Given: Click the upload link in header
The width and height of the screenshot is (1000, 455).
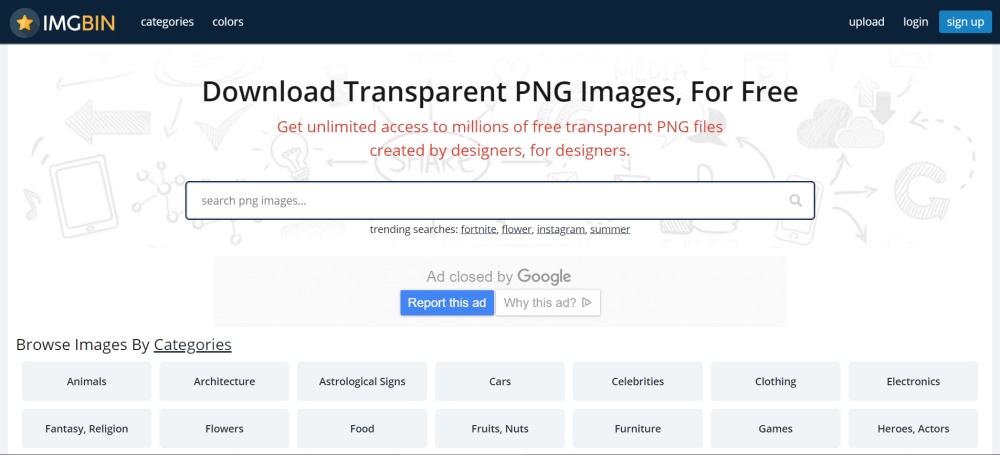Looking at the screenshot, I should [x=866, y=22].
